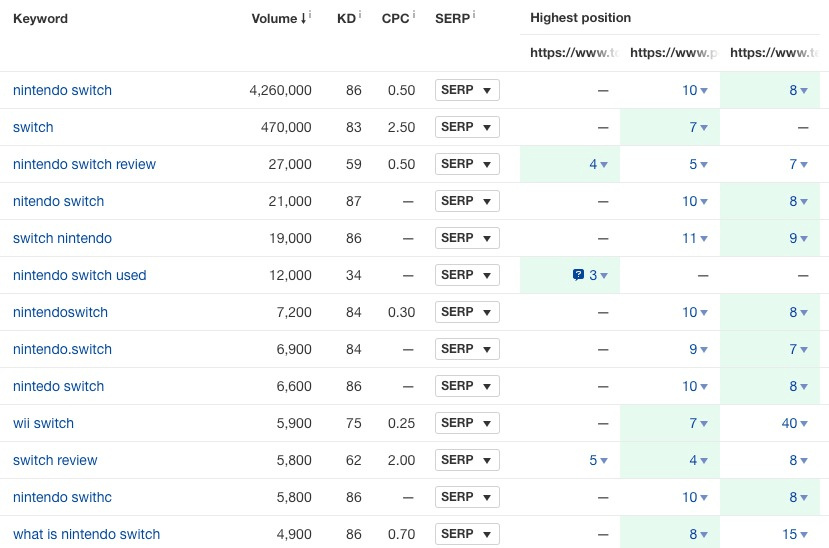The width and height of the screenshot is (829, 548).
Task: Expand SERP dropdown for nintendoswitch
Action: (x=467, y=312)
